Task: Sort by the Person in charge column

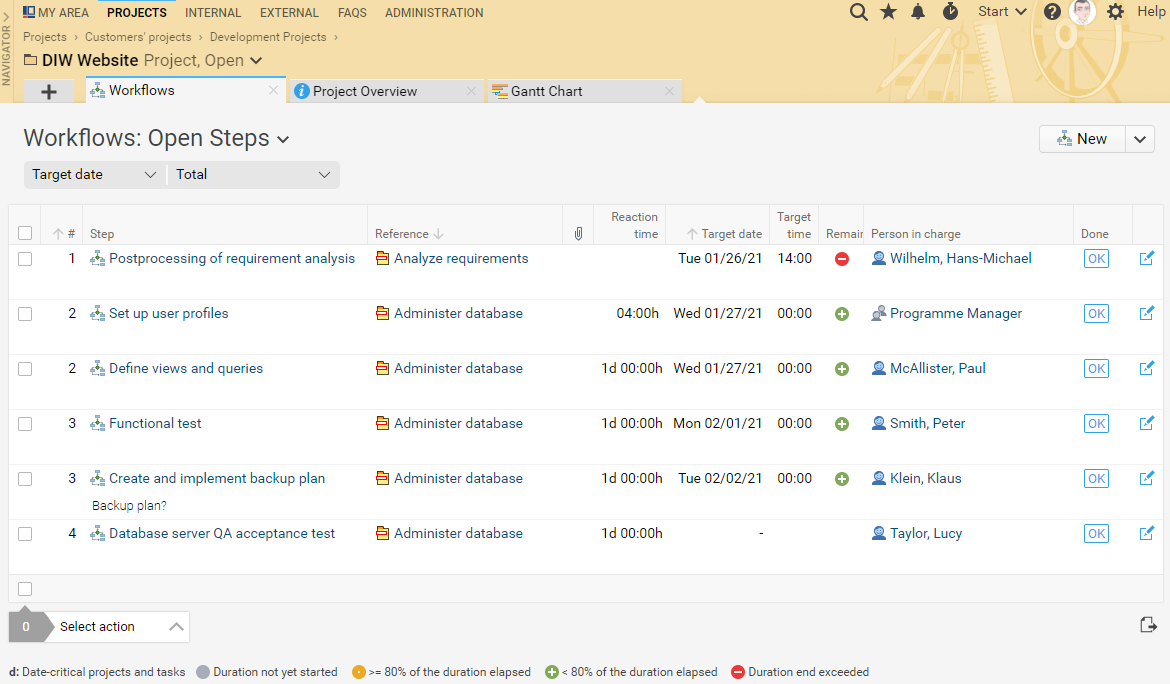Action: click(x=915, y=234)
